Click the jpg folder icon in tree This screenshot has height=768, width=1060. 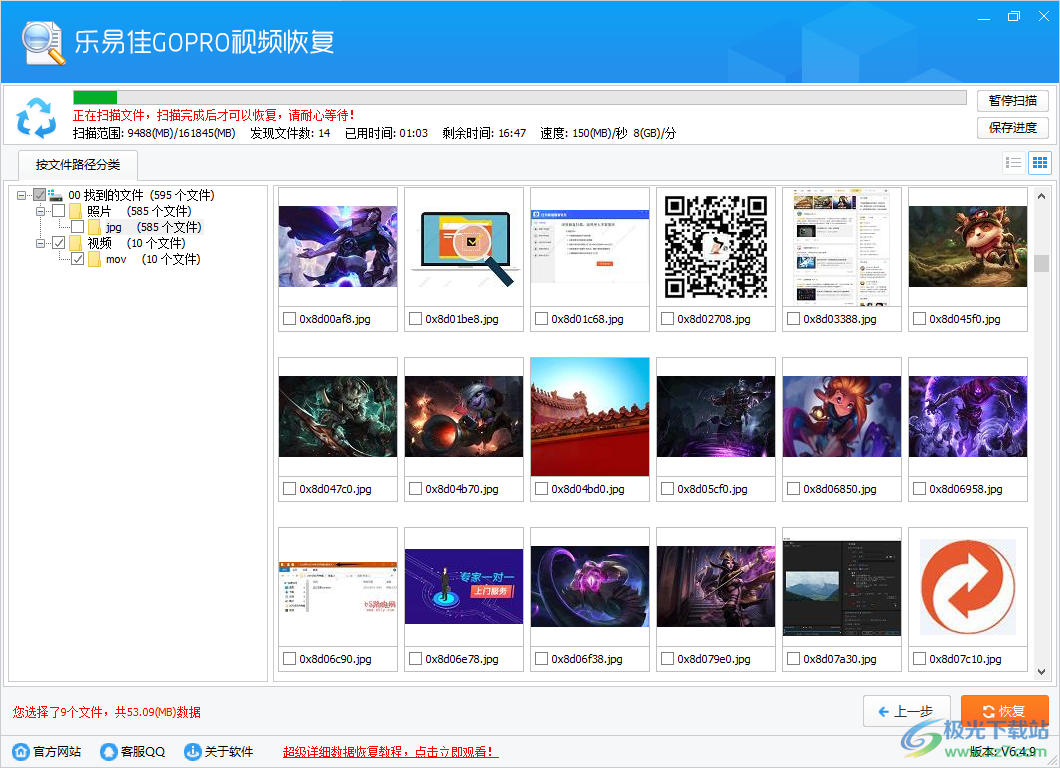coord(94,227)
